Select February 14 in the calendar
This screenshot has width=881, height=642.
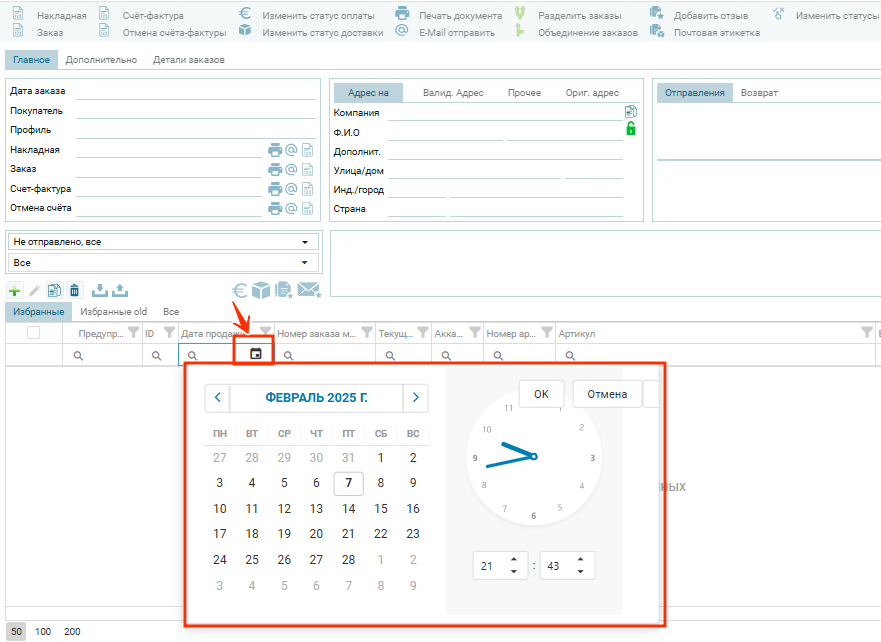[348, 508]
